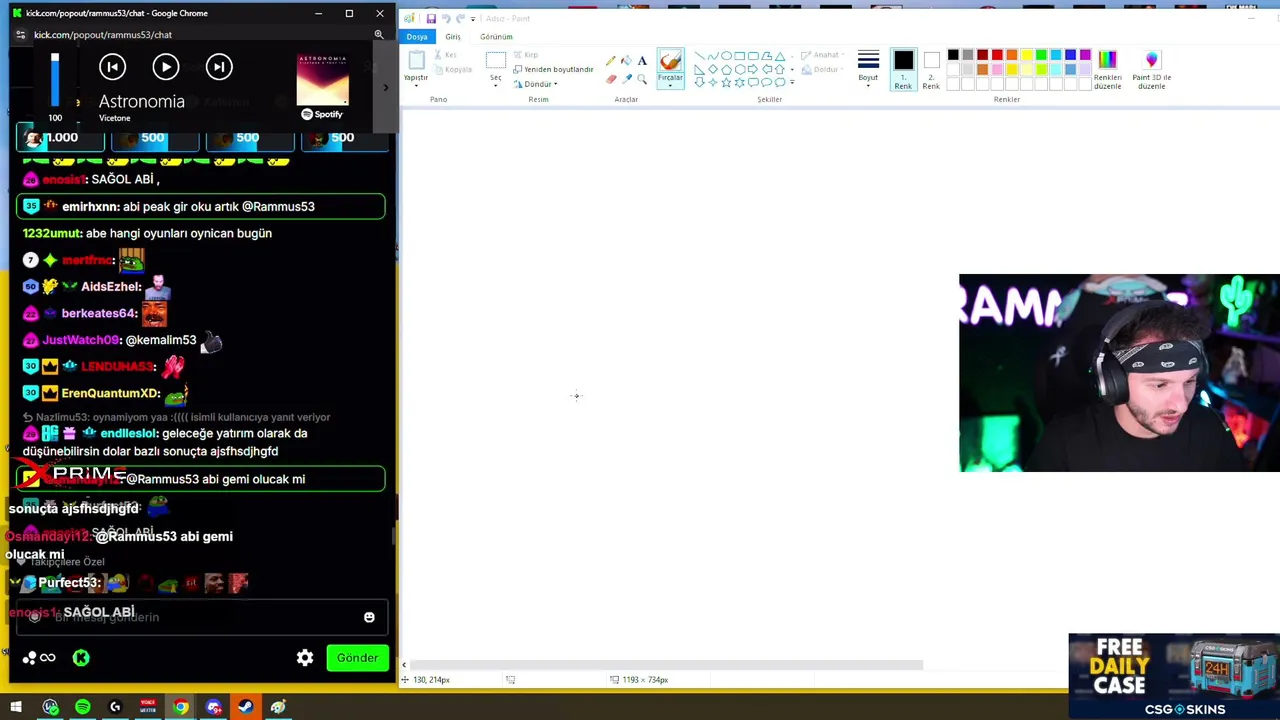Viewport: 1280px width, 720px height.
Task: Select the Pencil tool in Paint
Action: point(611,61)
